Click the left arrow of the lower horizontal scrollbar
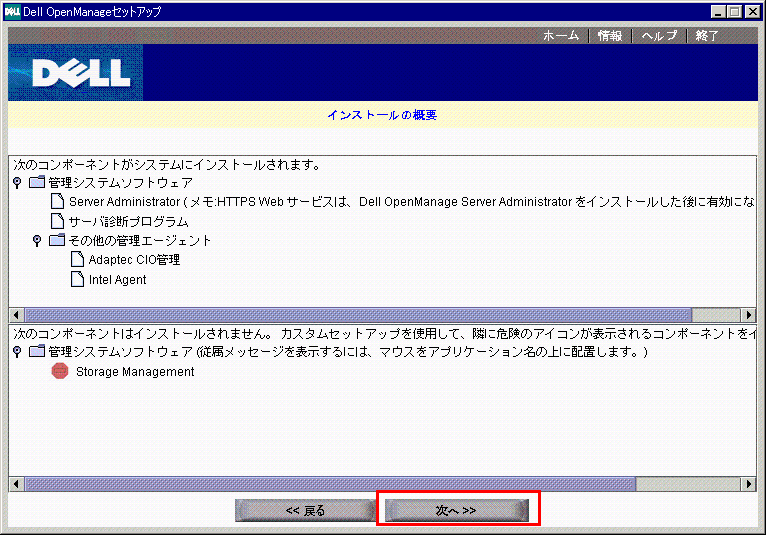 pyautogui.click(x=16, y=484)
